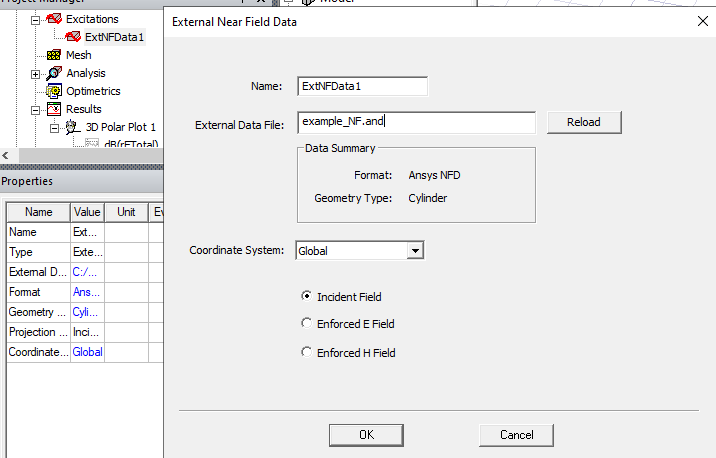Select the Optimetrics tree item label
Image resolution: width=716 pixels, height=458 pixels.
(93, 91)
